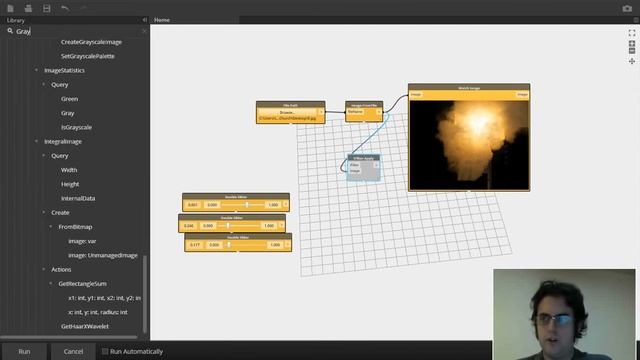Adjust the slider showing 0.117
Screen dimensions: 640x360
(245, 244)
